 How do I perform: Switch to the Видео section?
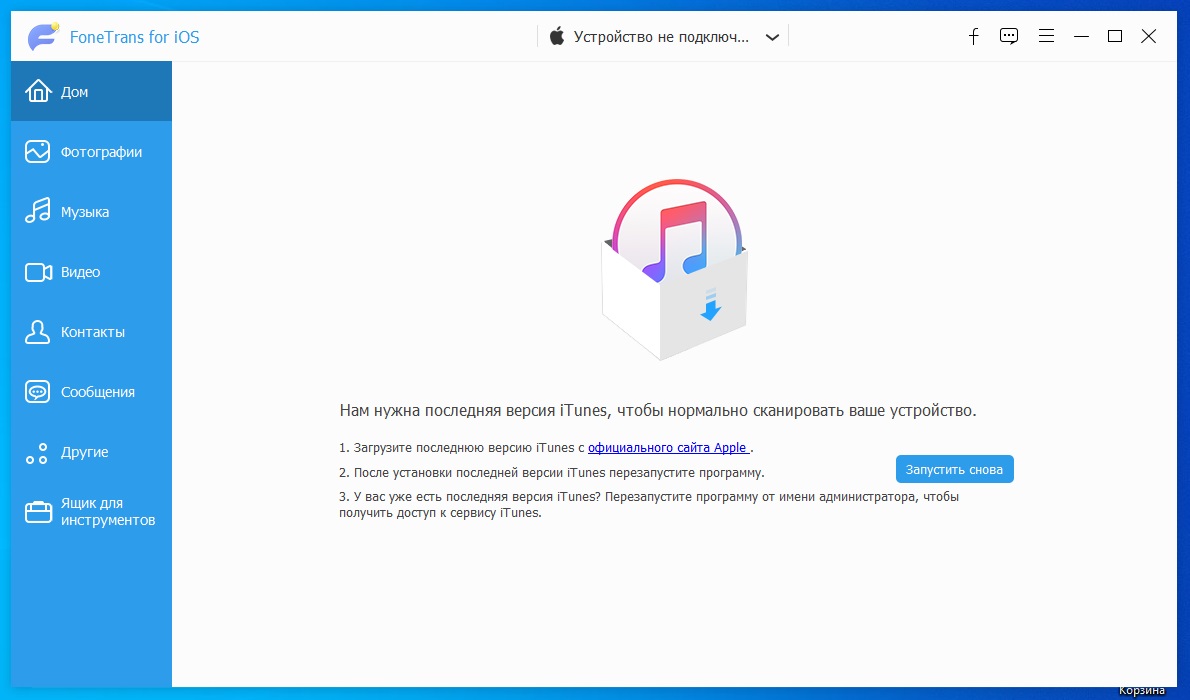point(91,271)
